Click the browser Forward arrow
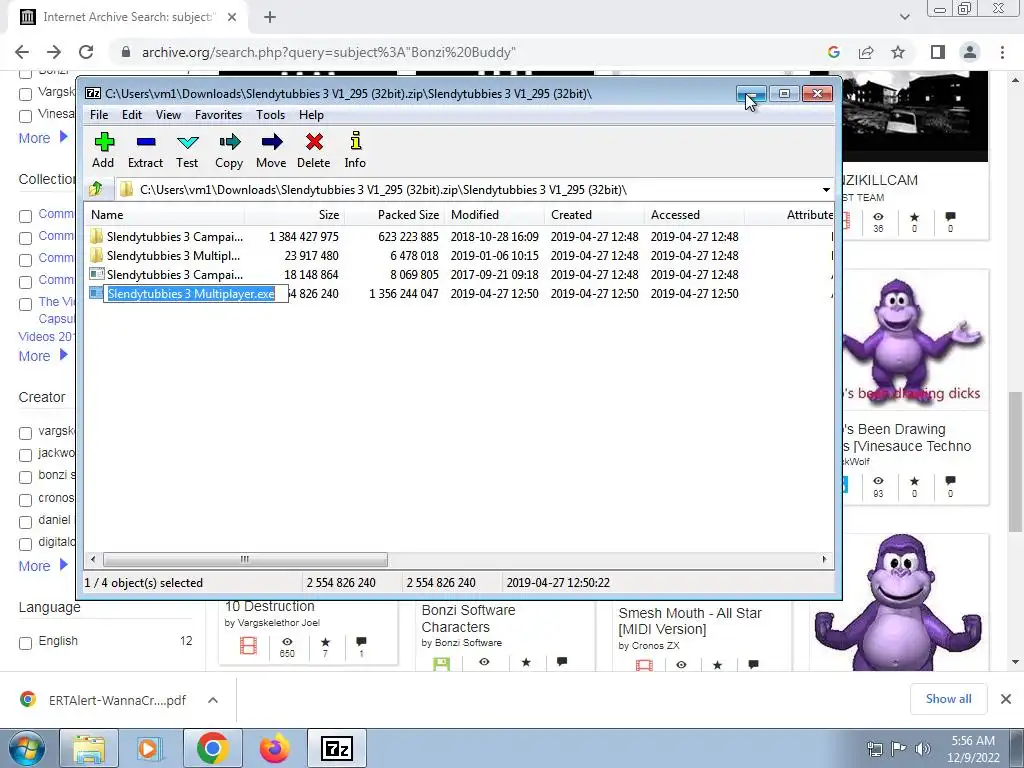This screenshot has height=768, width=1024. [54, 52]
